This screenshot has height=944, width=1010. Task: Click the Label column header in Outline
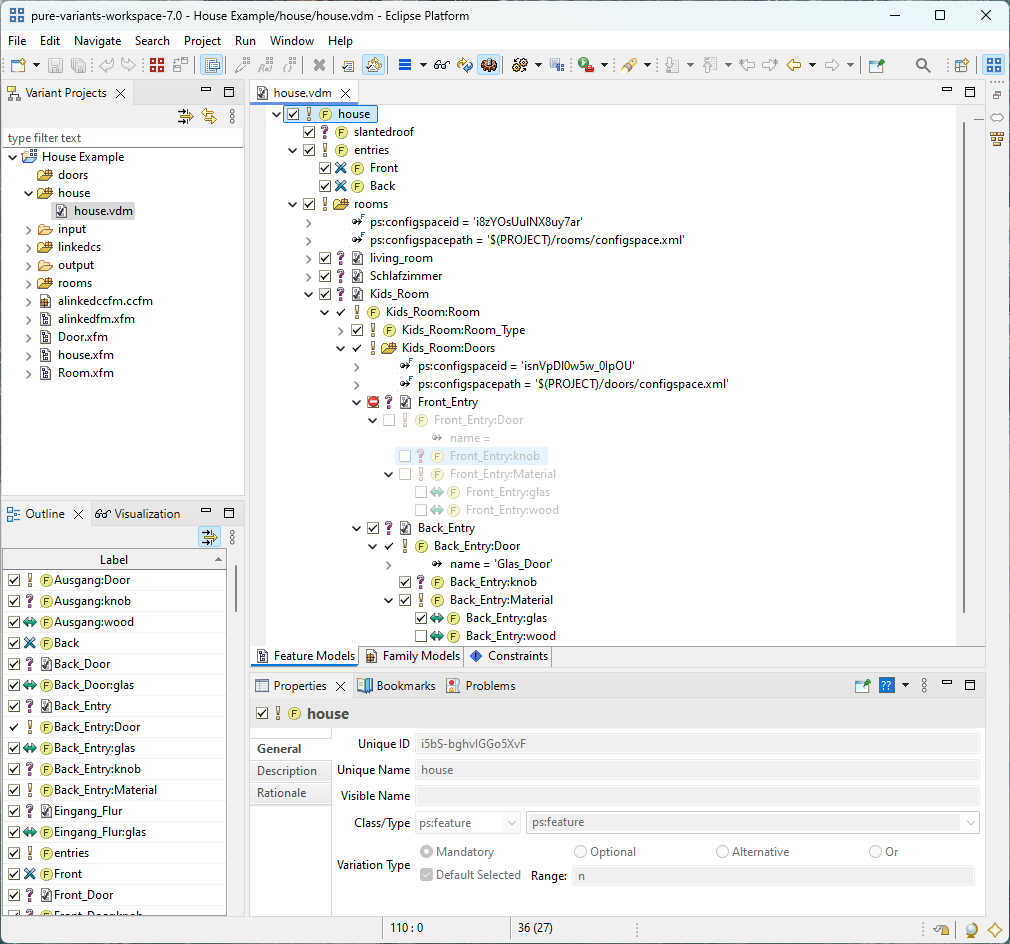pos(114,560)
